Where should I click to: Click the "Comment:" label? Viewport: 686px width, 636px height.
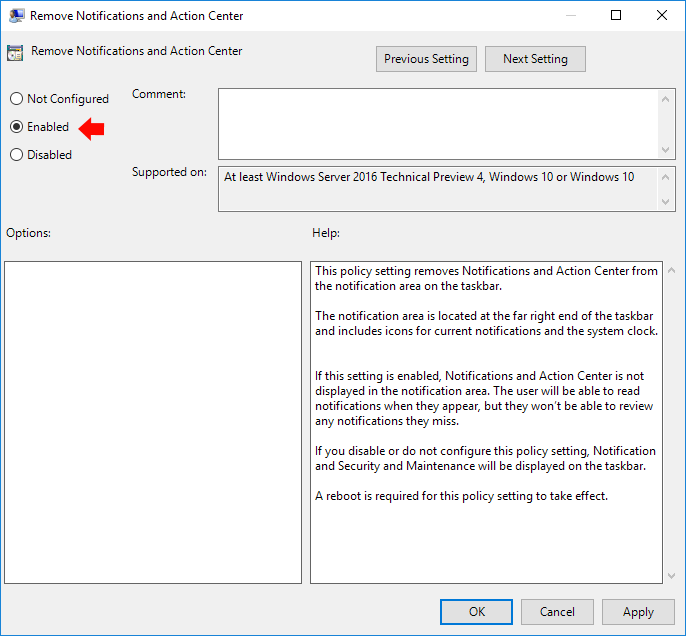(x=159, y=94)
